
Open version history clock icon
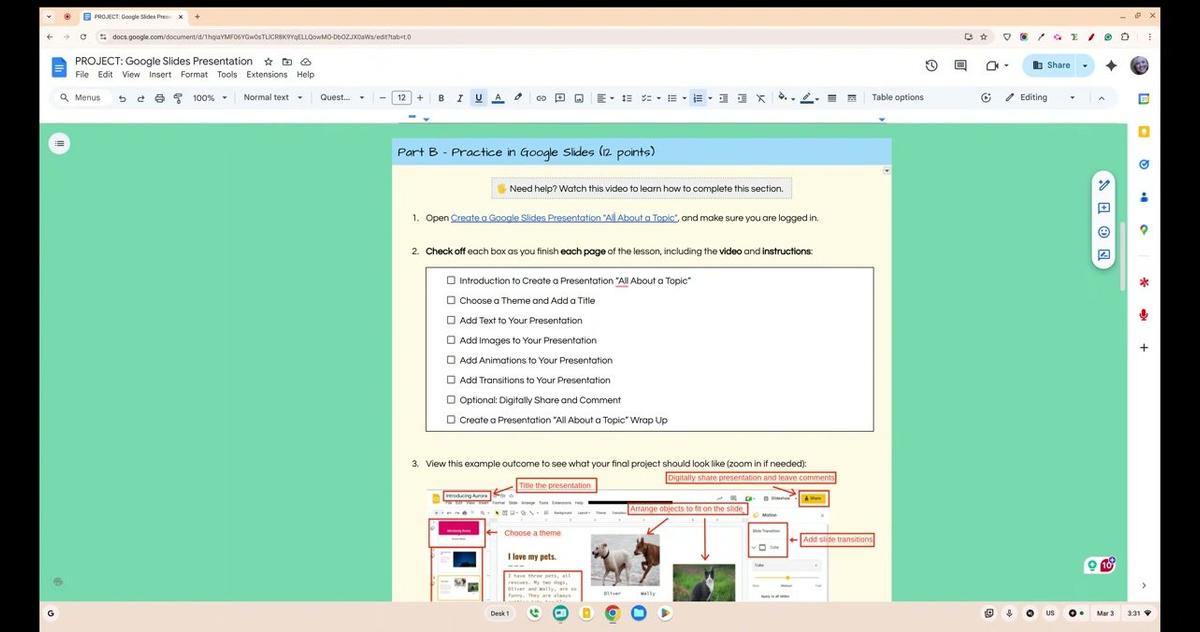pyautogui.click(x=931, y=66)
